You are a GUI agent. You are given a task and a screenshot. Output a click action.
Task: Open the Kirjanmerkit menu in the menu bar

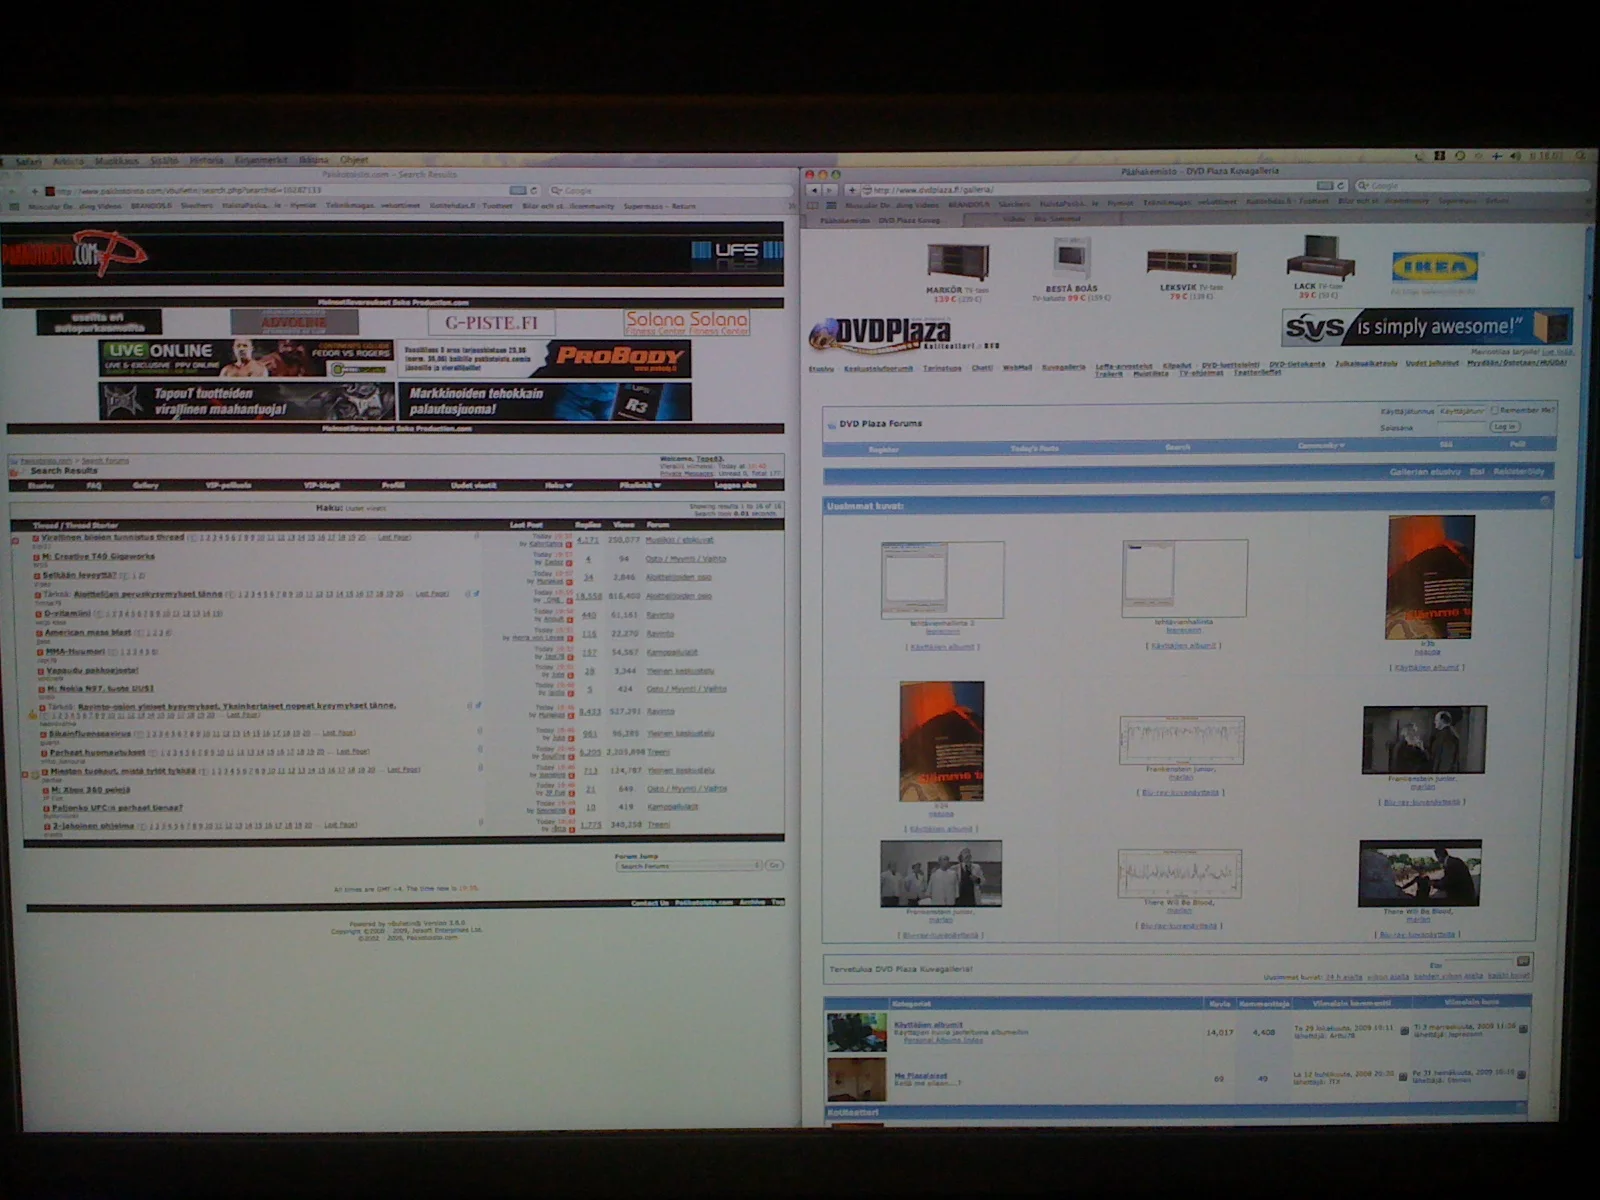[x=260, y=160]
